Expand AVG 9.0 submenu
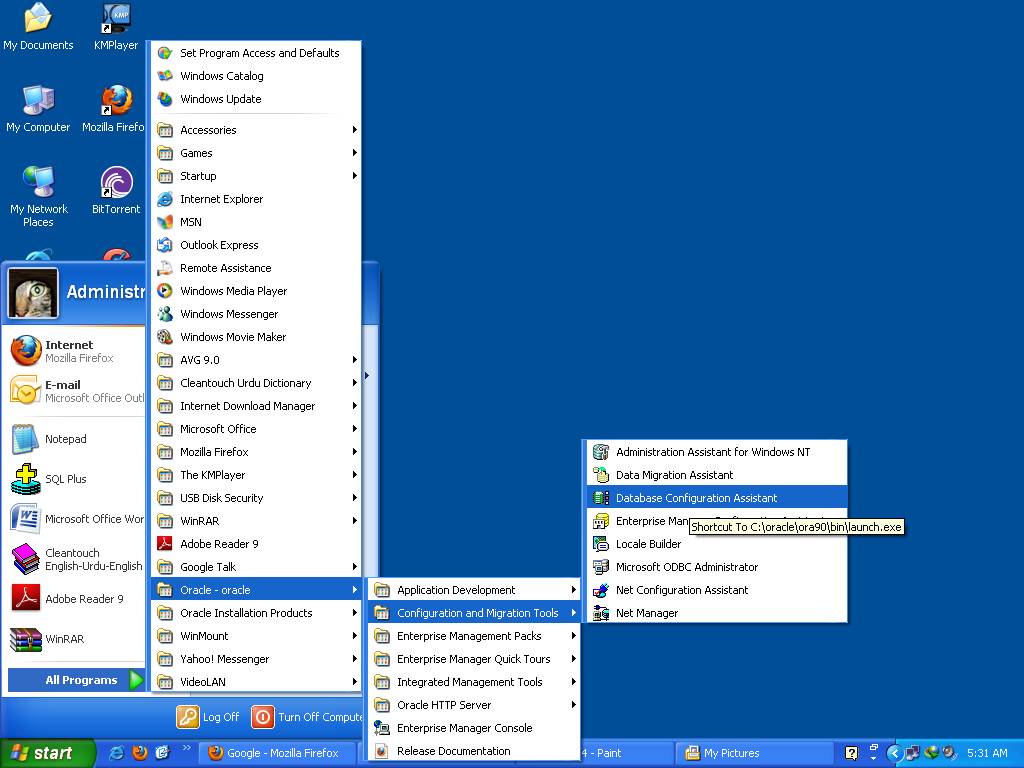 tap(256, 360)
